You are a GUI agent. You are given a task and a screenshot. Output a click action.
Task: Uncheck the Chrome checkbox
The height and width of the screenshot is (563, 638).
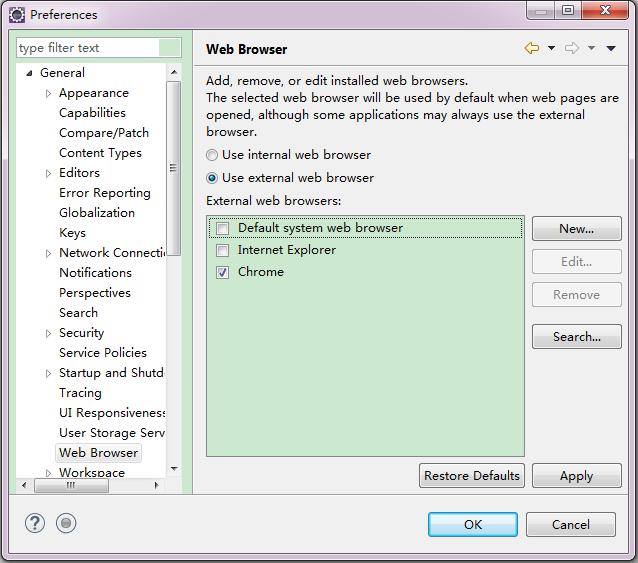click(222, 272)
